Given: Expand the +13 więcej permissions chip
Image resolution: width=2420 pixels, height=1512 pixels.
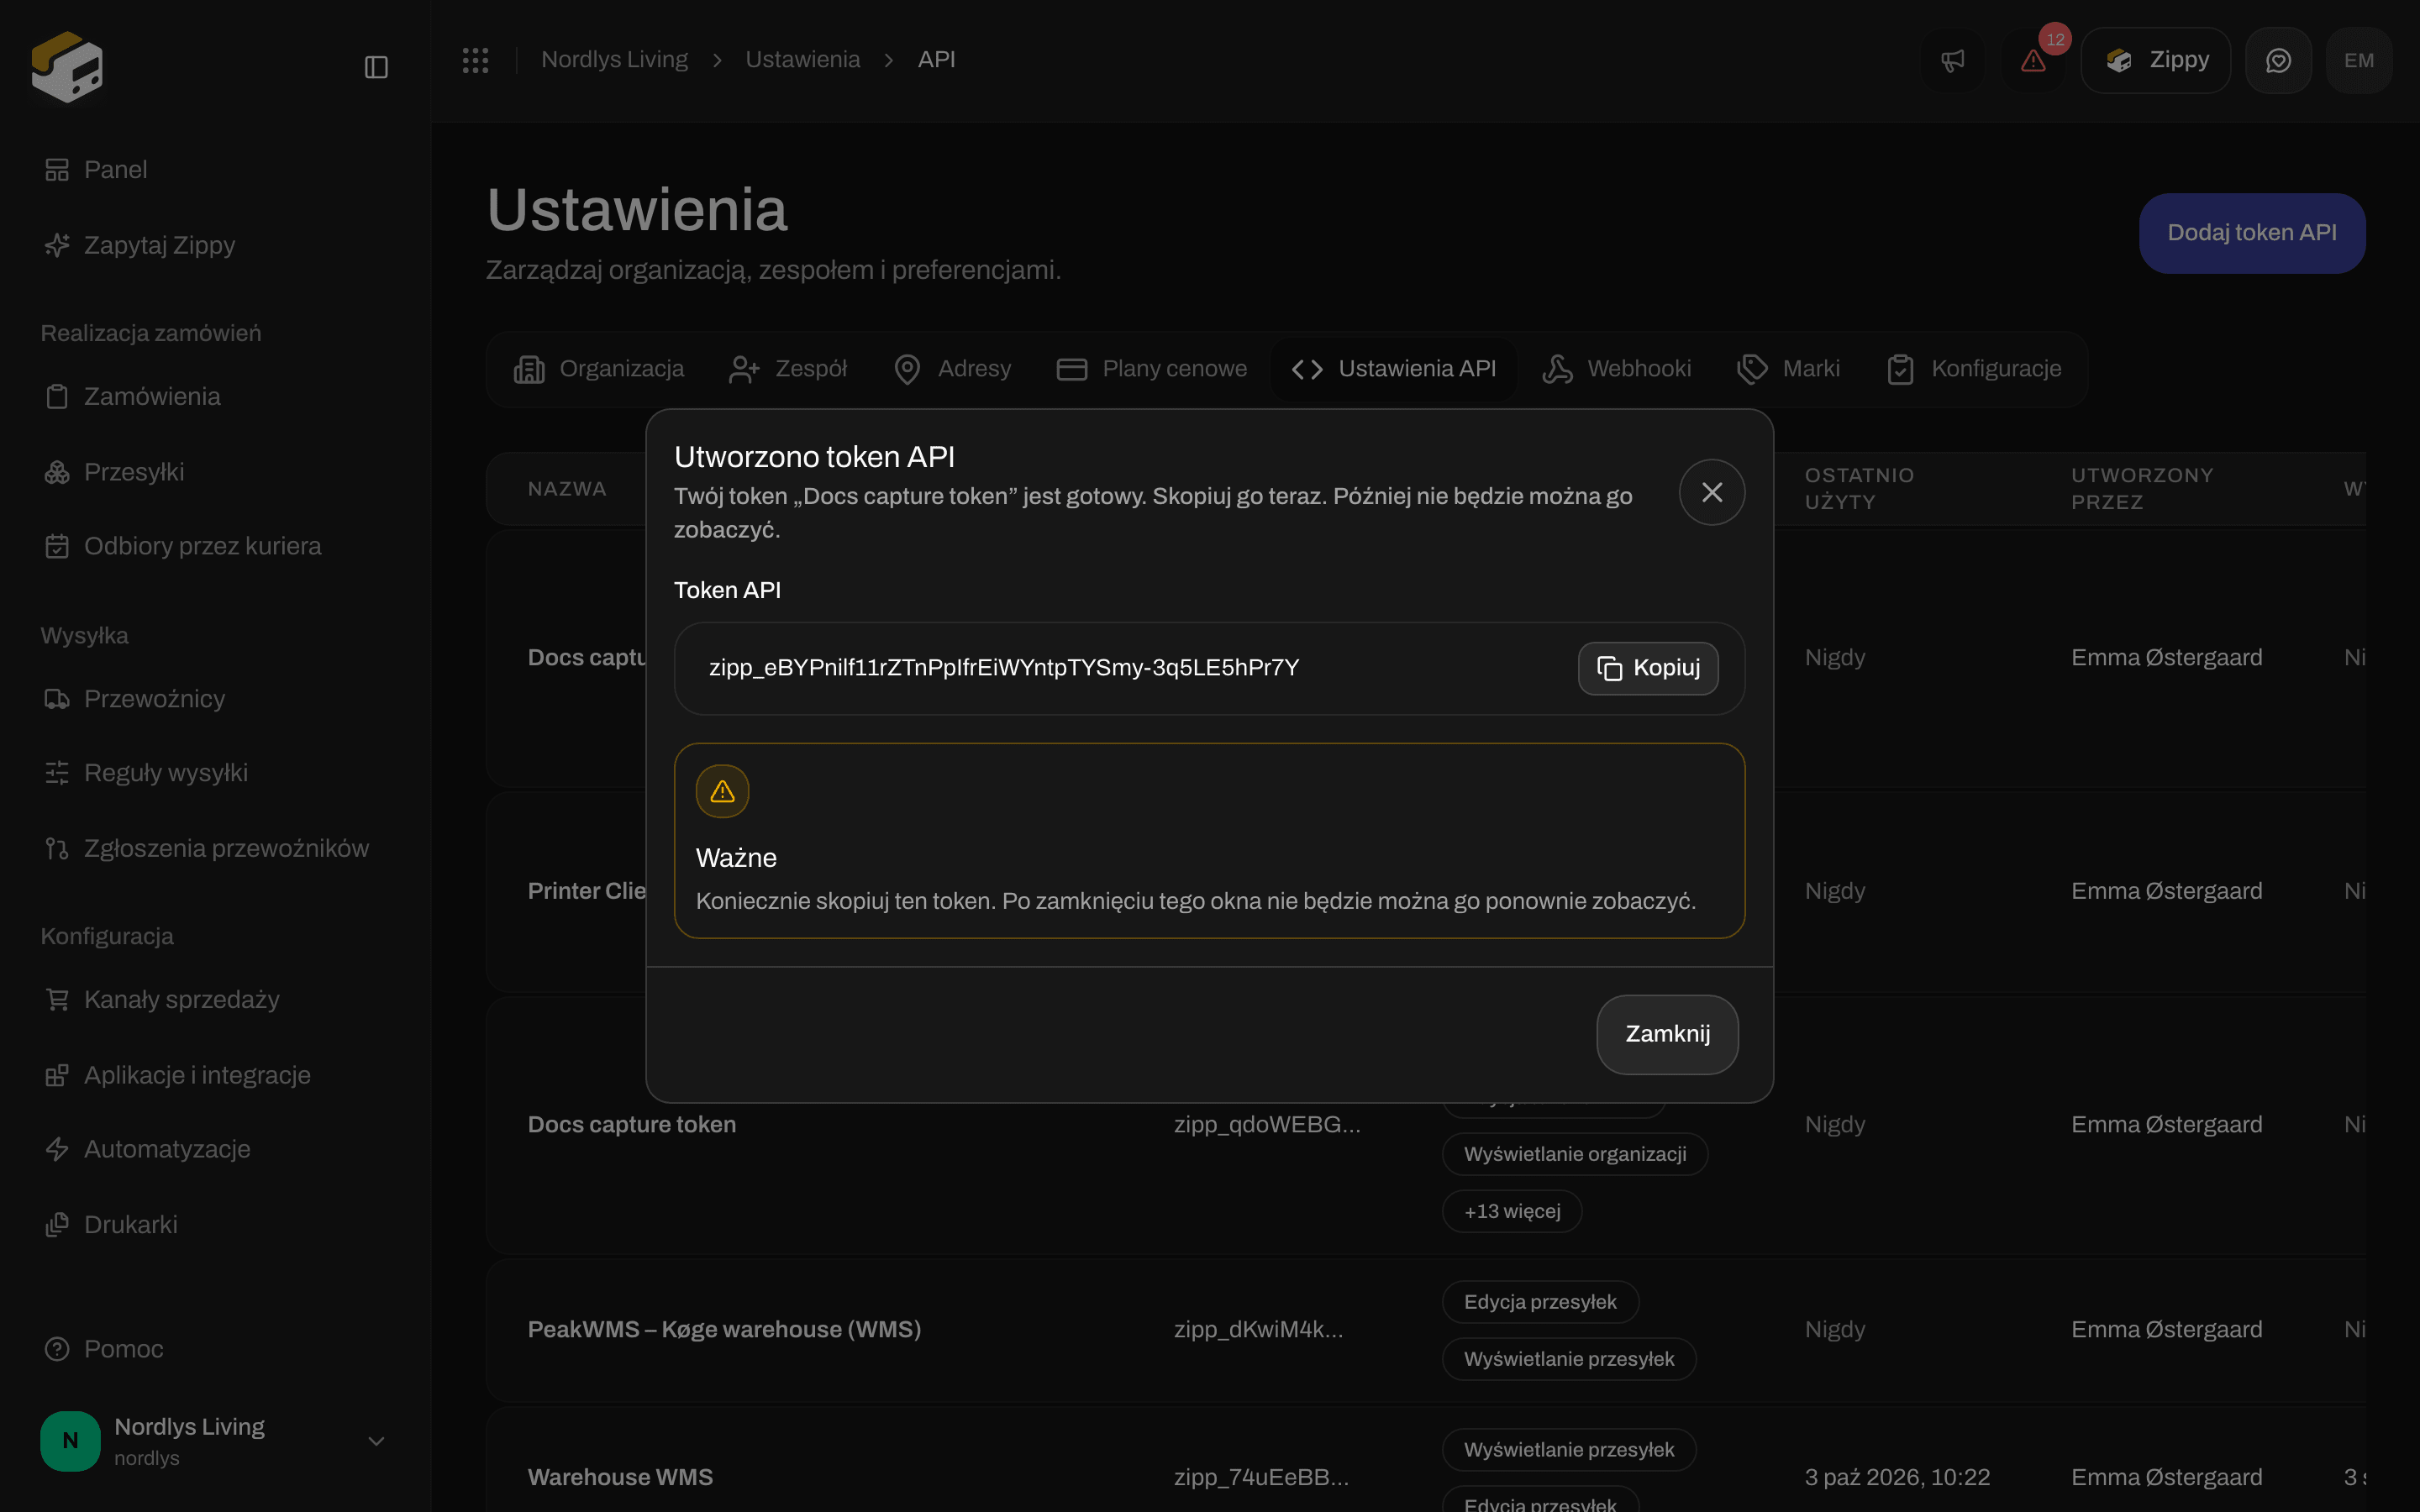Looking at the screenshot, I should pyautogui.click(x=1512, y=1211).
